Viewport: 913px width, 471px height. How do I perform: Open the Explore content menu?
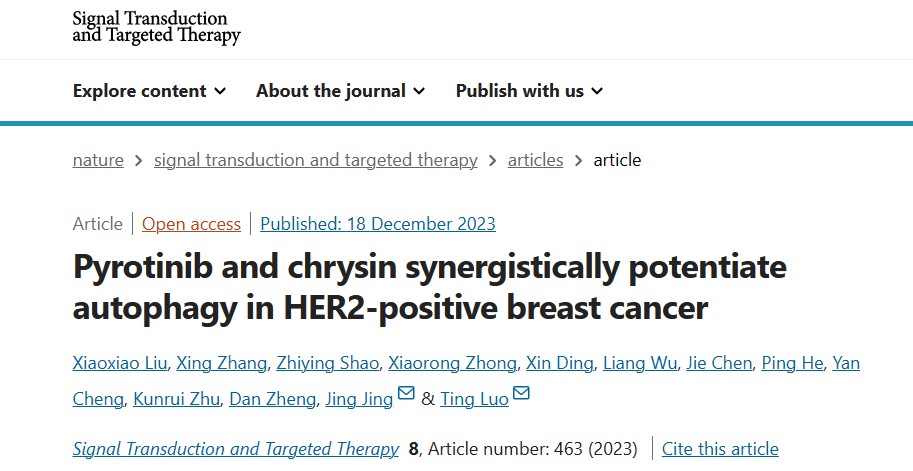pos(150,91)
